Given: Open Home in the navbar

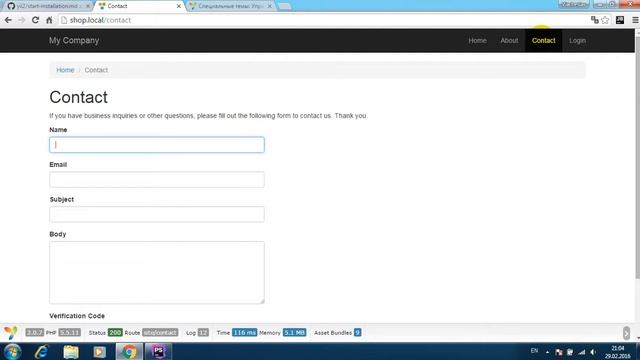Looking at the screenshot, I should click(x=477, y=40).
